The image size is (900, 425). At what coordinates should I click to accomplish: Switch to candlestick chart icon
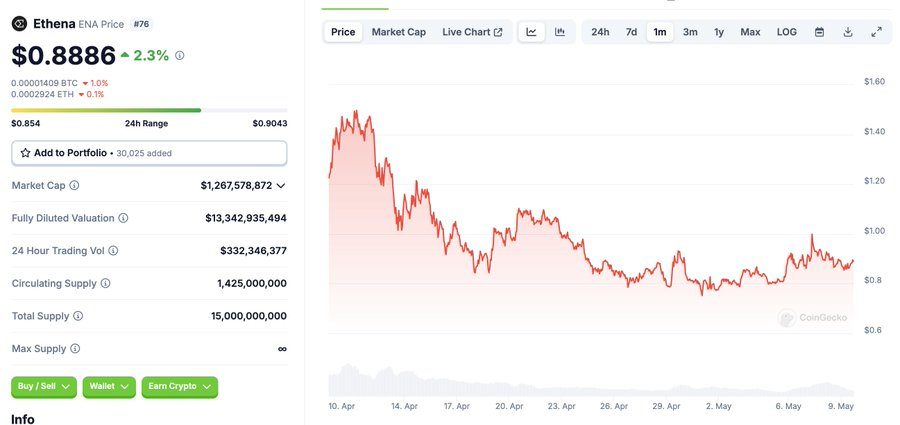click(560, 32)
